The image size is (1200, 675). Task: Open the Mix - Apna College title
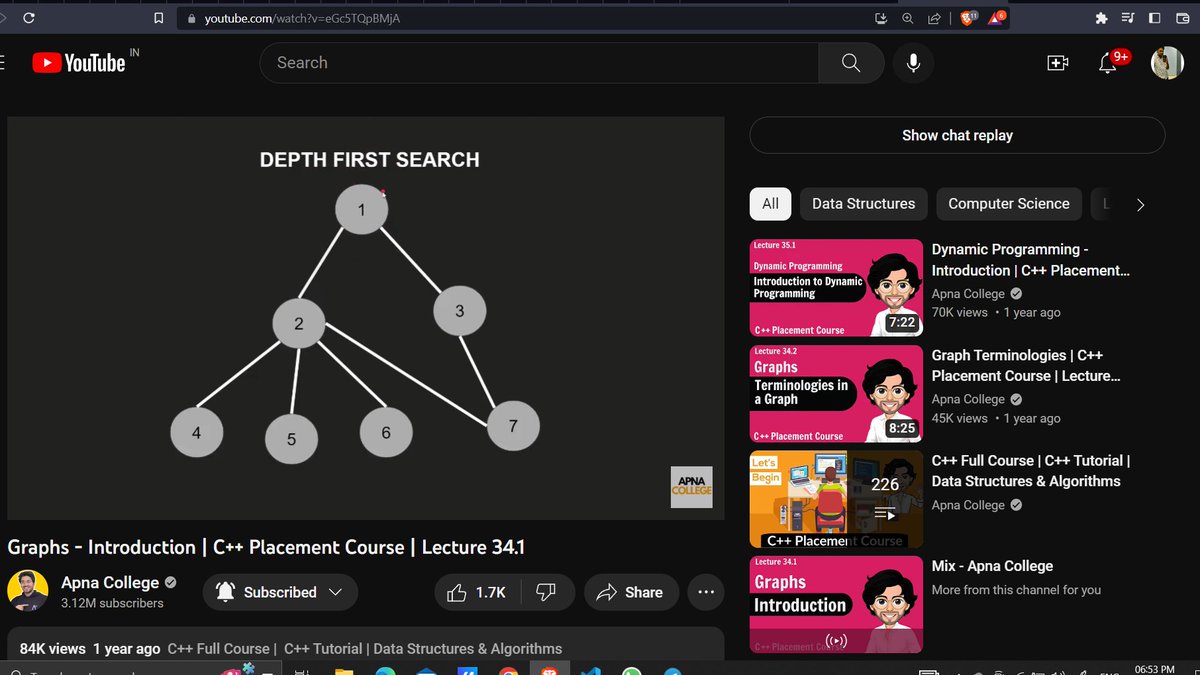point(992,566)
